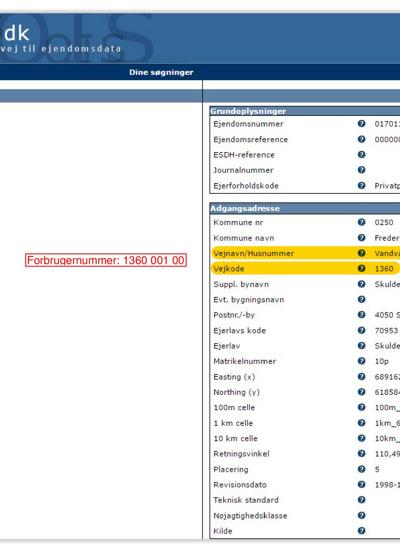The width and height of the screenshot is (400, 550).
Task: Click help icon beside Kilde
Action: click(361, 531)
